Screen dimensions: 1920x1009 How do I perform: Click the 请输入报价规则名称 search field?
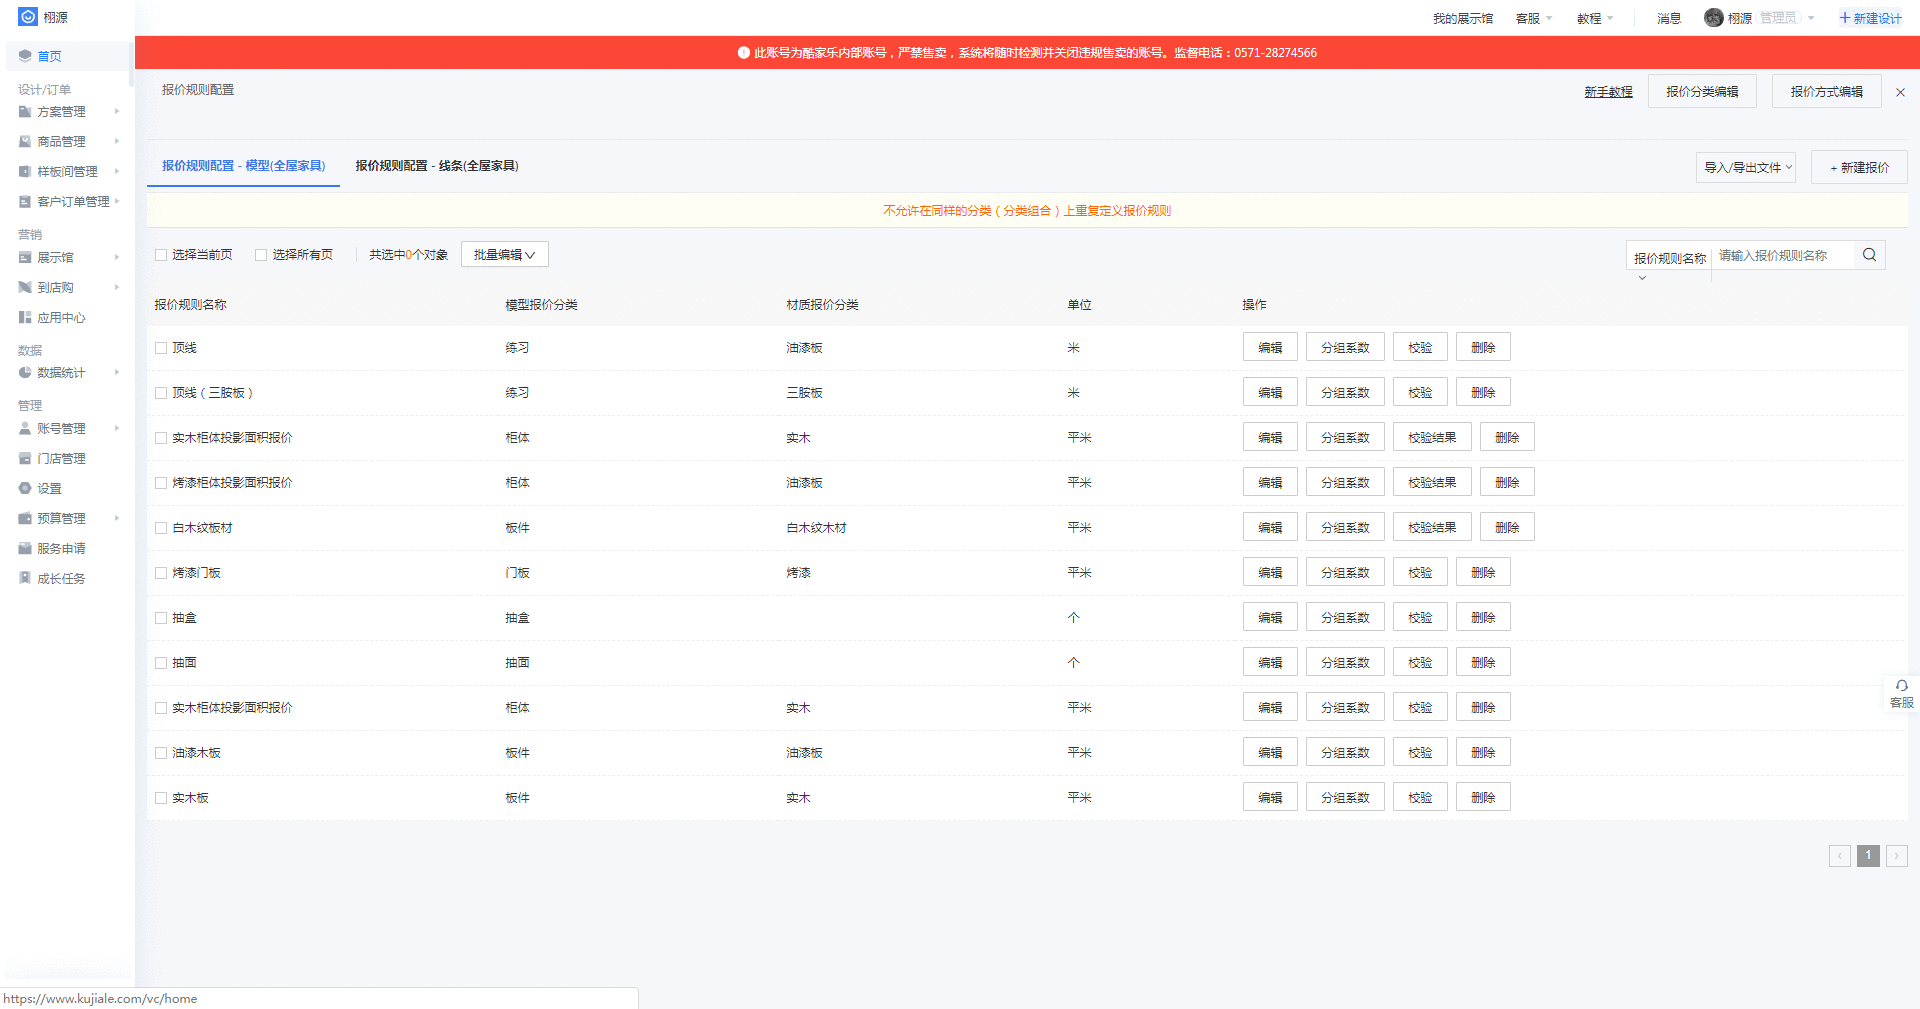pyautogui.click(x=1782, y=256)
